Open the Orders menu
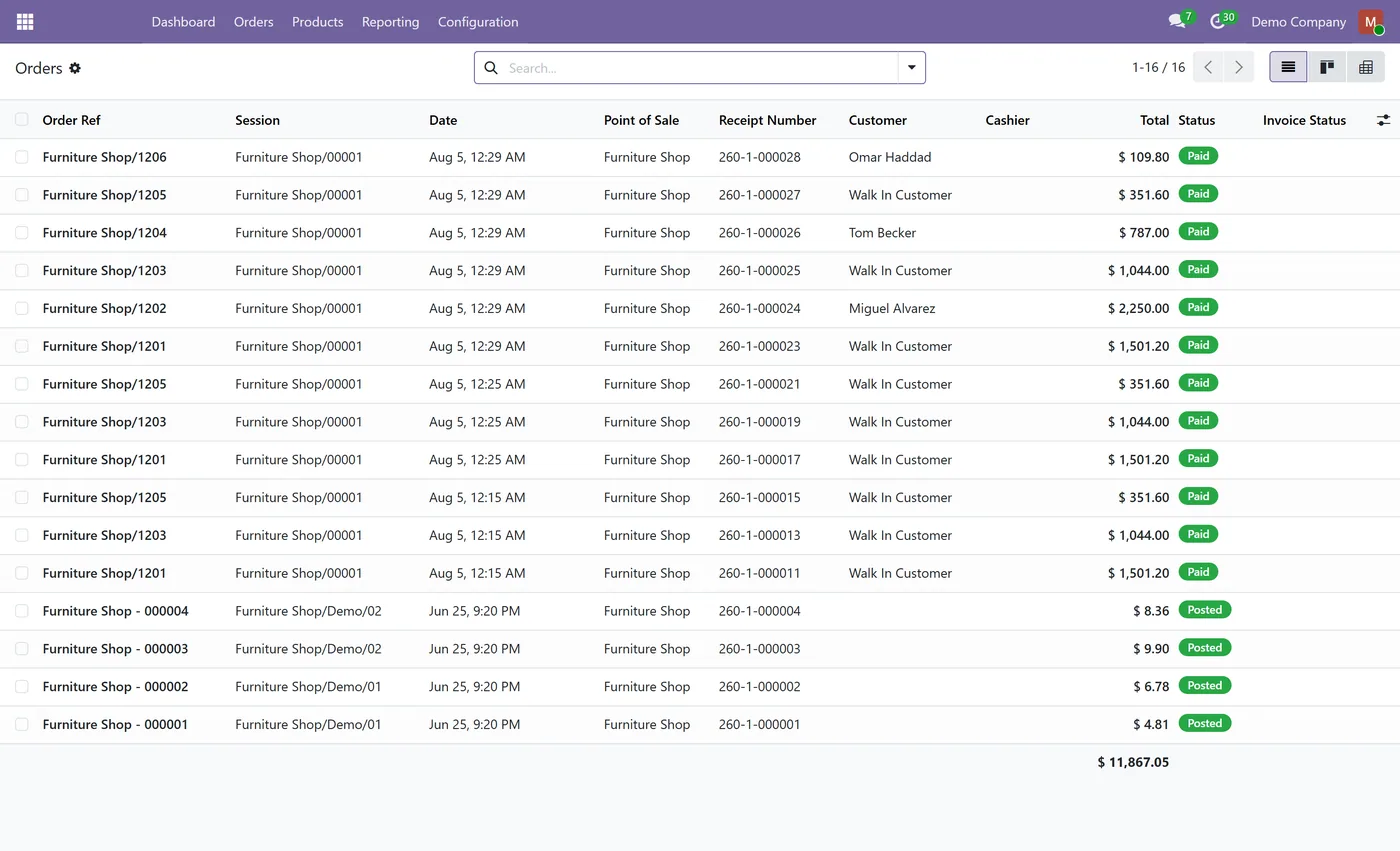The image size is (1400, 851). tap(253, 21)
